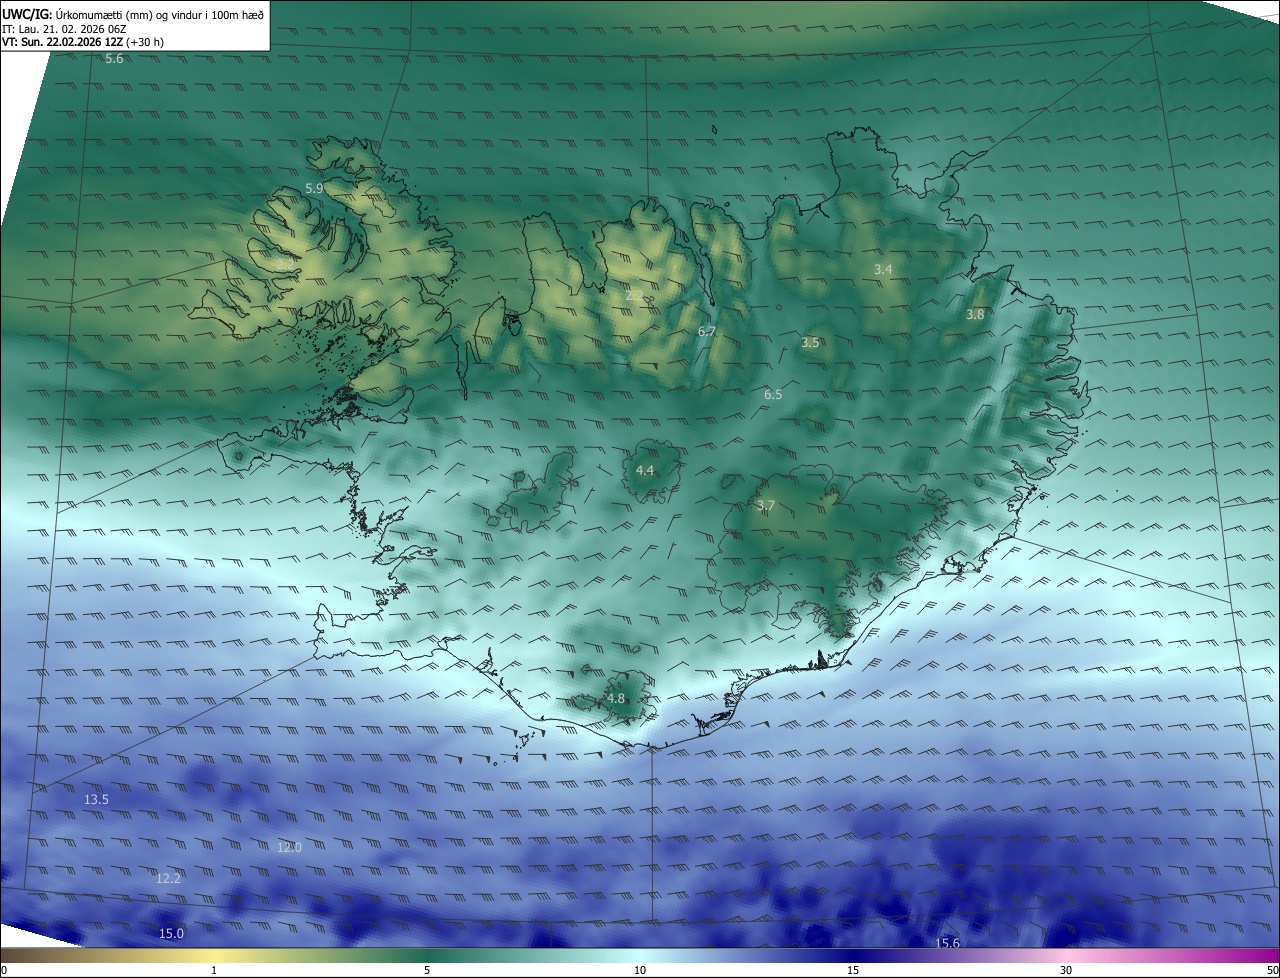This screenshot has width=1280, height=978.
Task: Pick the 3.7 value on Vatnajökull
Action: [x=766, y=506]
